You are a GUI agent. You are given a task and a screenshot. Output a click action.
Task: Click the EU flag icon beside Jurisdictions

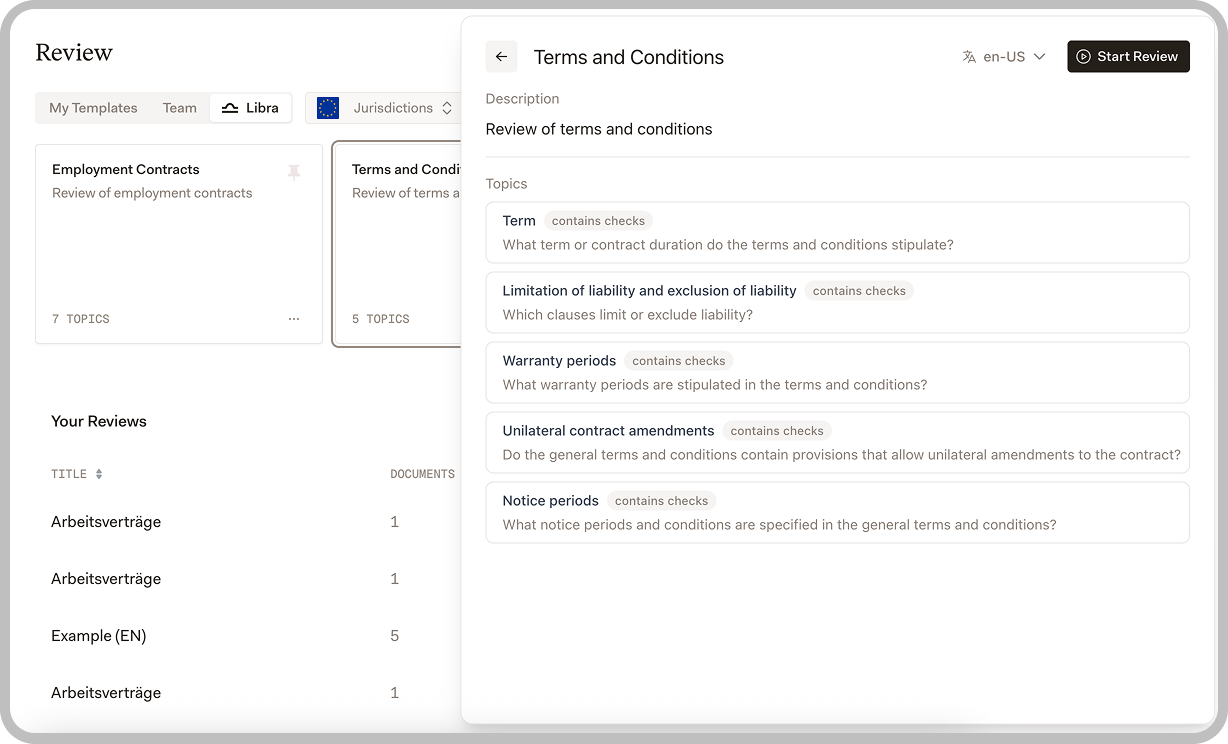tap(327, 107)
